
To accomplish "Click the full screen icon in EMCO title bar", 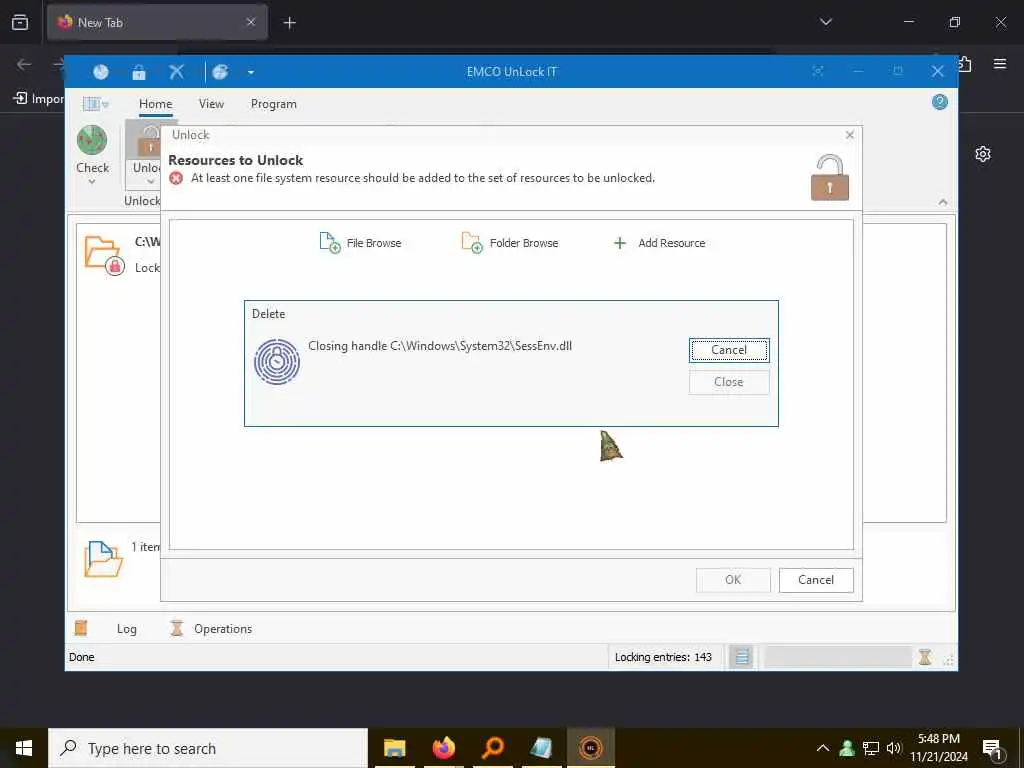I will point(818,71).
